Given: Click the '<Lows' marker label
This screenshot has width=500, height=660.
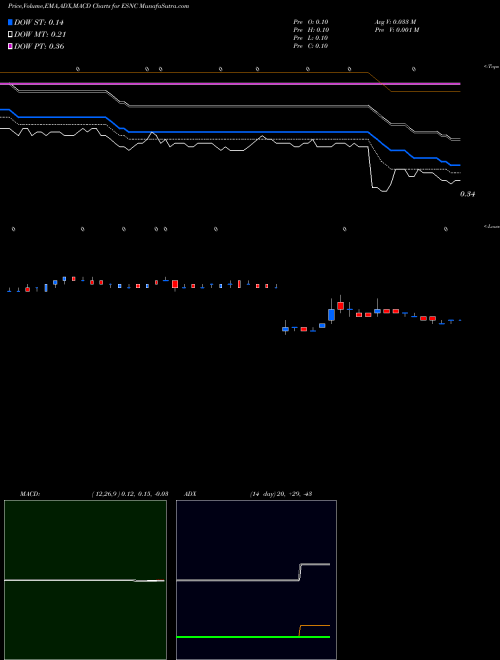Looking at the screenshot, I should coord(491,226).
